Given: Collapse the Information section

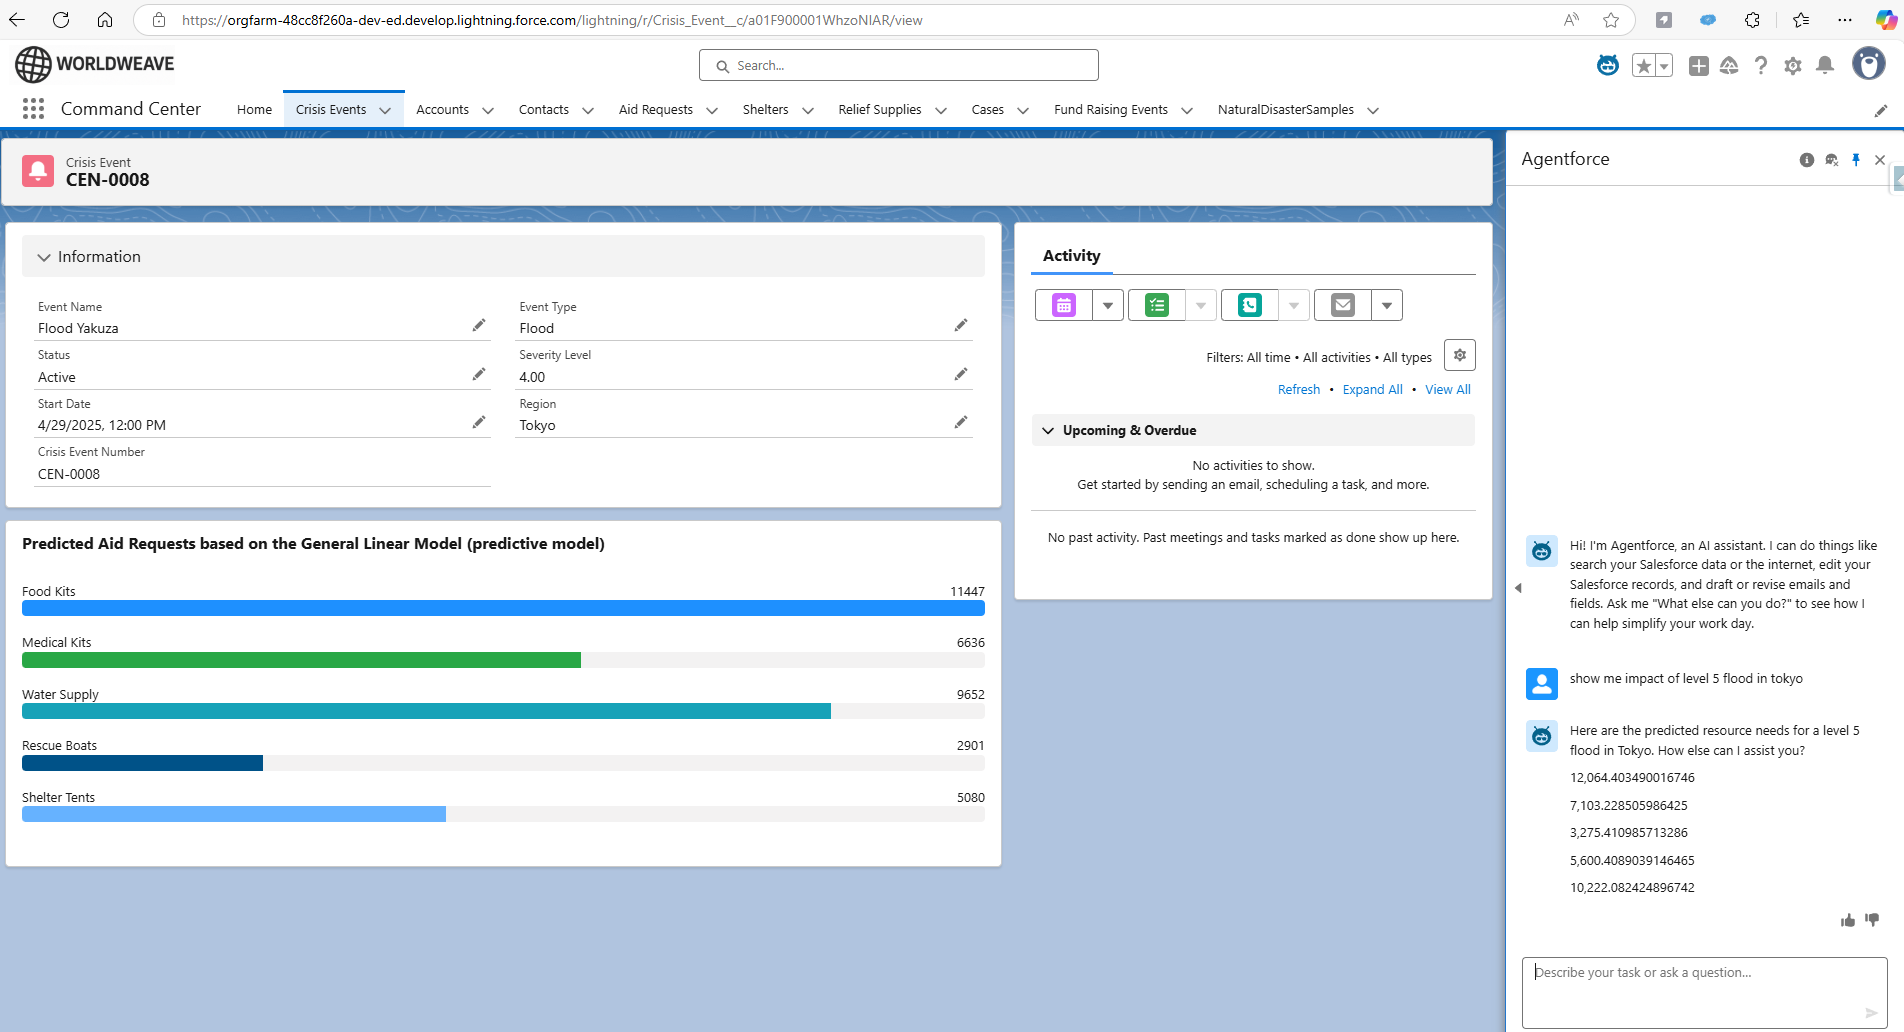Looking at the screenshot, I should pyautogui.click(x=44, y=257).
